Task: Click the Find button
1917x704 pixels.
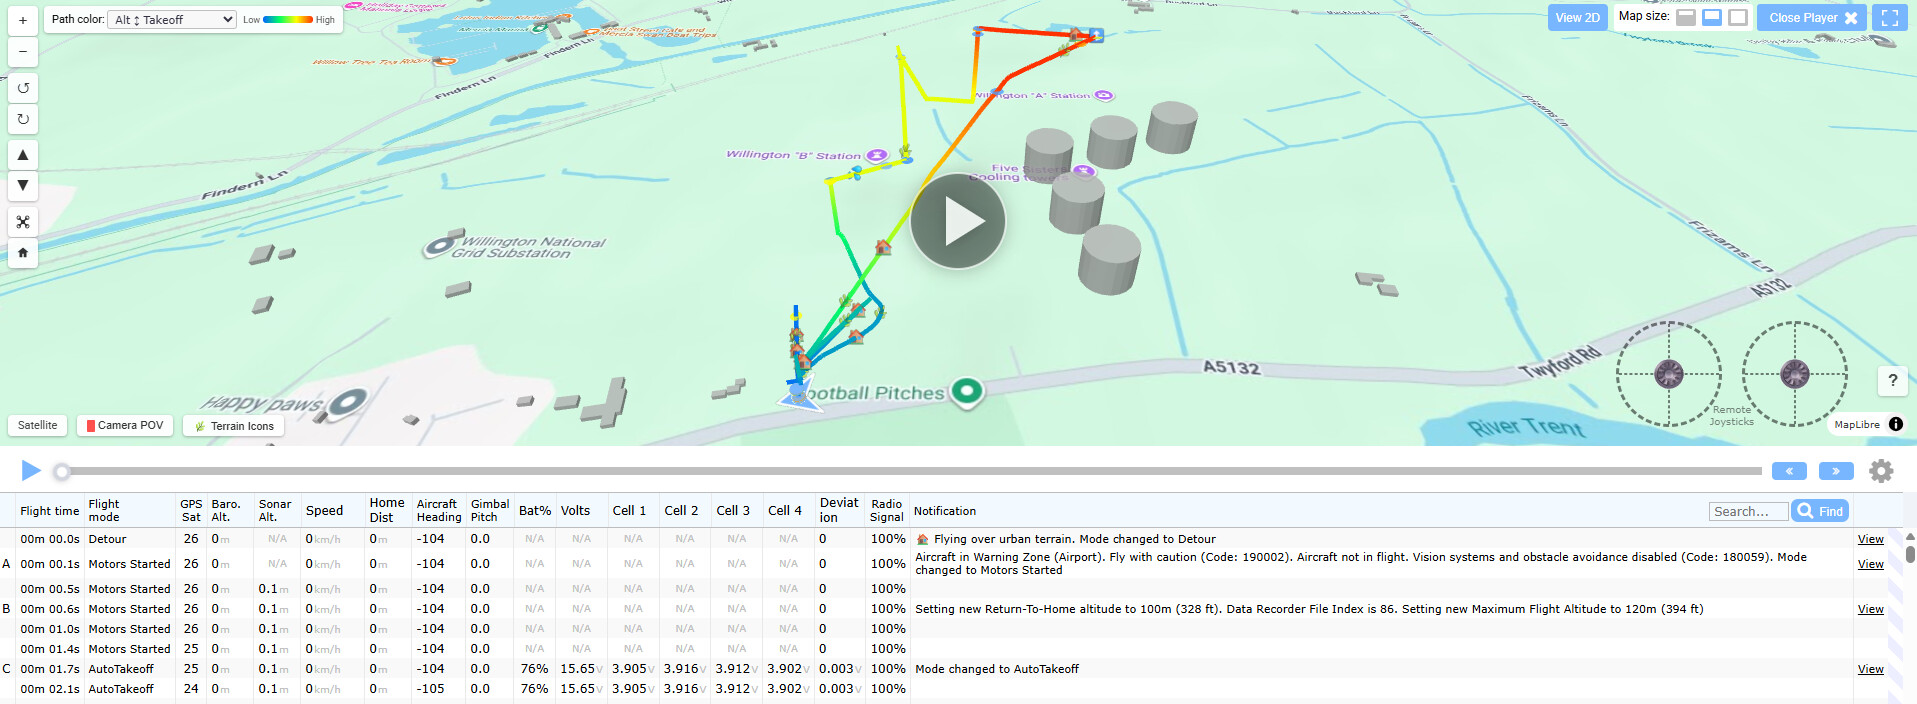Action: pos(1819,511)
